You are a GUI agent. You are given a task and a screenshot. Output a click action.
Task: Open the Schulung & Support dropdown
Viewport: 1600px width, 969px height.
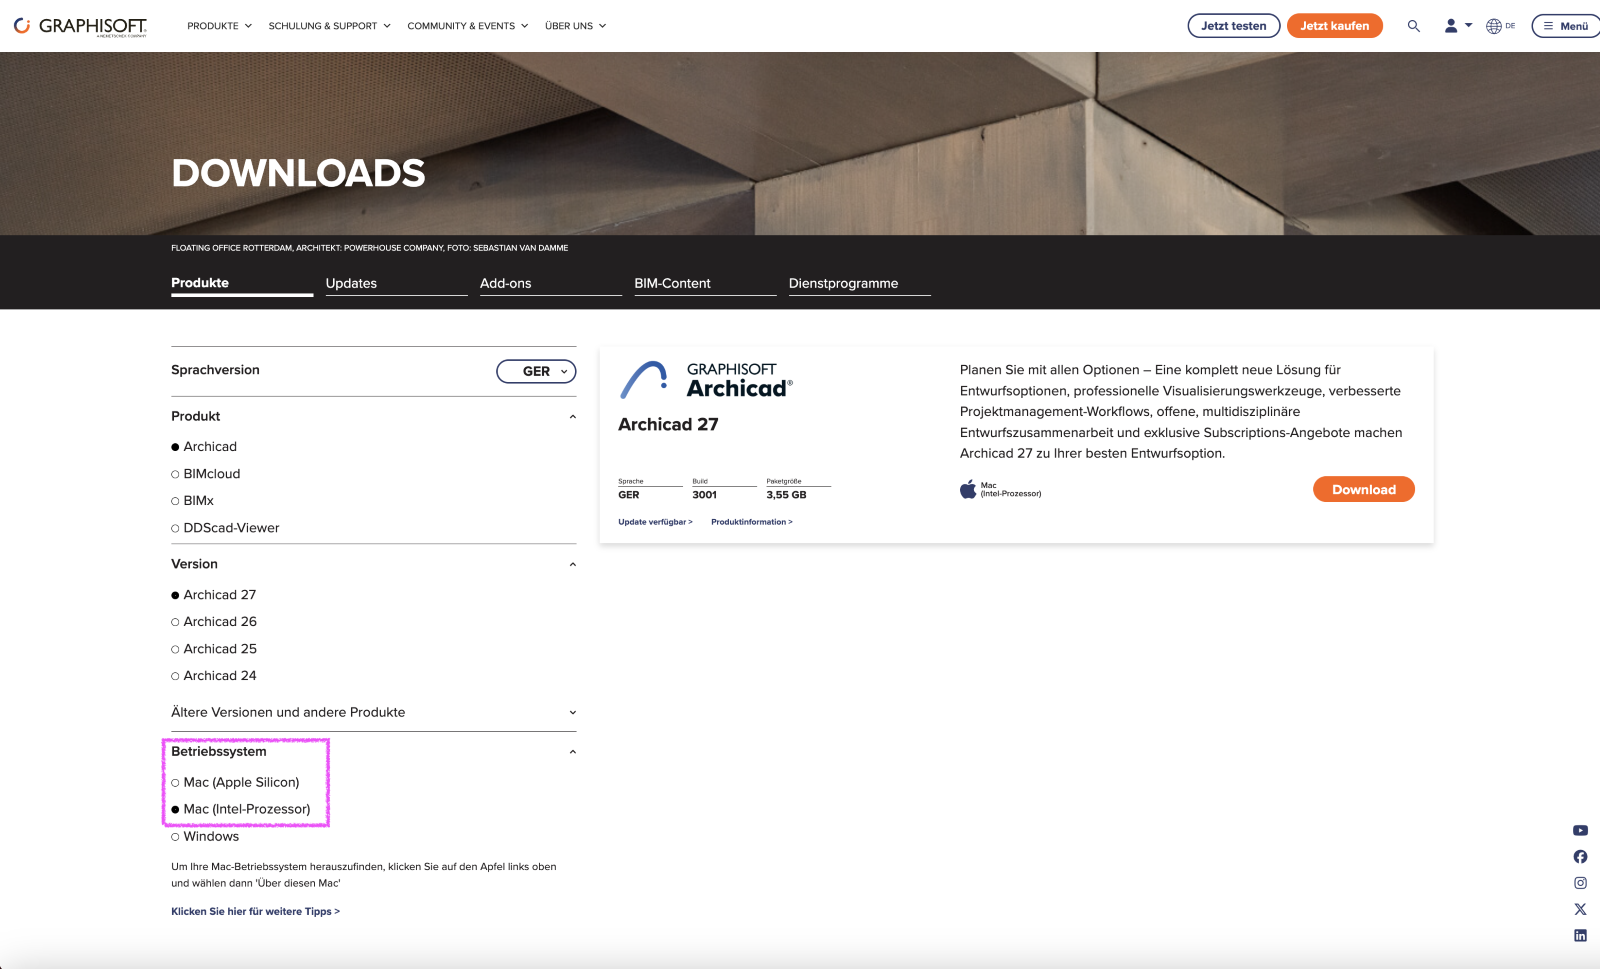pyautogui.click(x=329, y=26)
